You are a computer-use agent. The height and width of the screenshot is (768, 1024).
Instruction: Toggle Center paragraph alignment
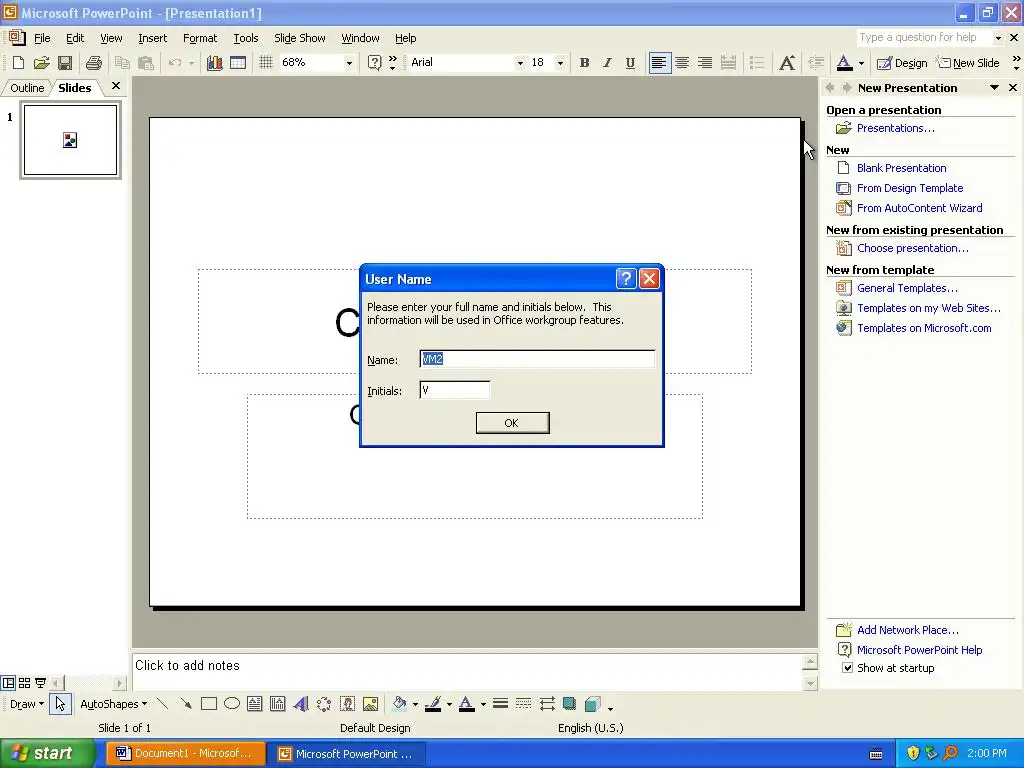click(x=682, y=63)
